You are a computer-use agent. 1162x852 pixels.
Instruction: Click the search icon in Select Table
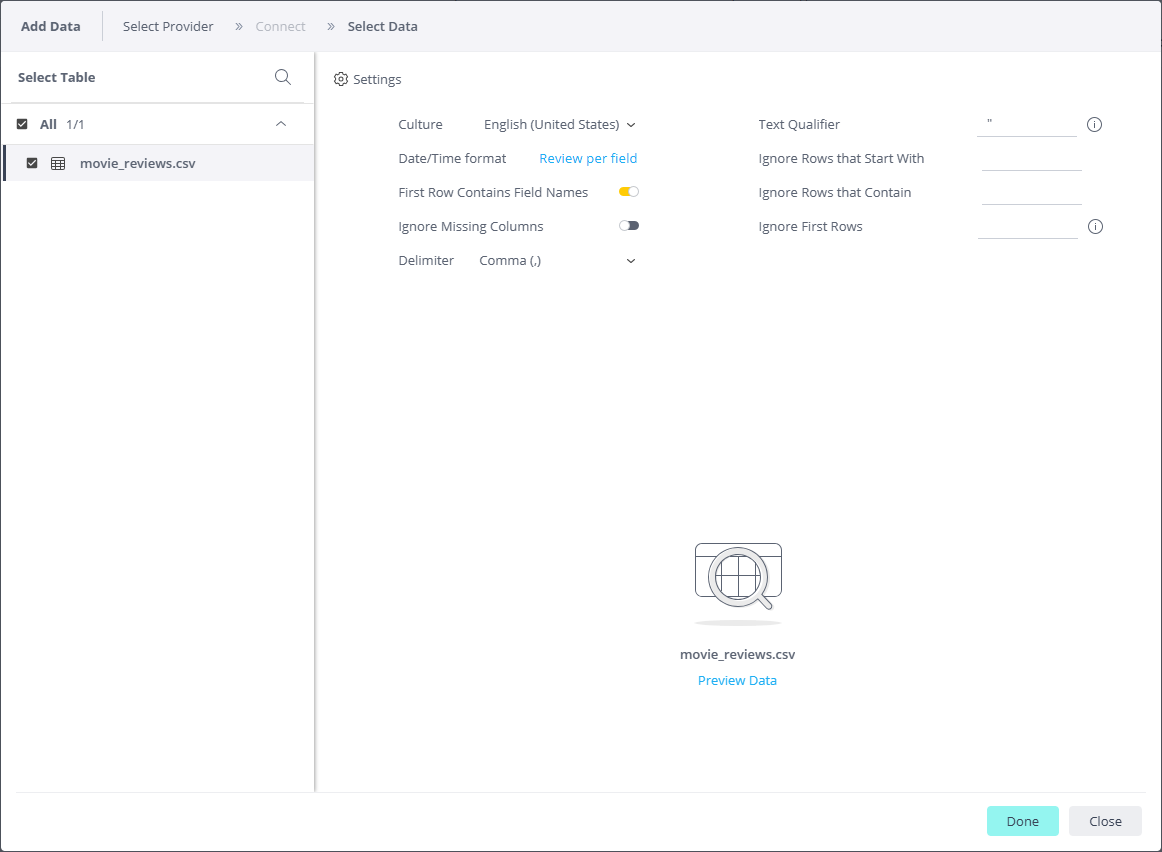283,77
